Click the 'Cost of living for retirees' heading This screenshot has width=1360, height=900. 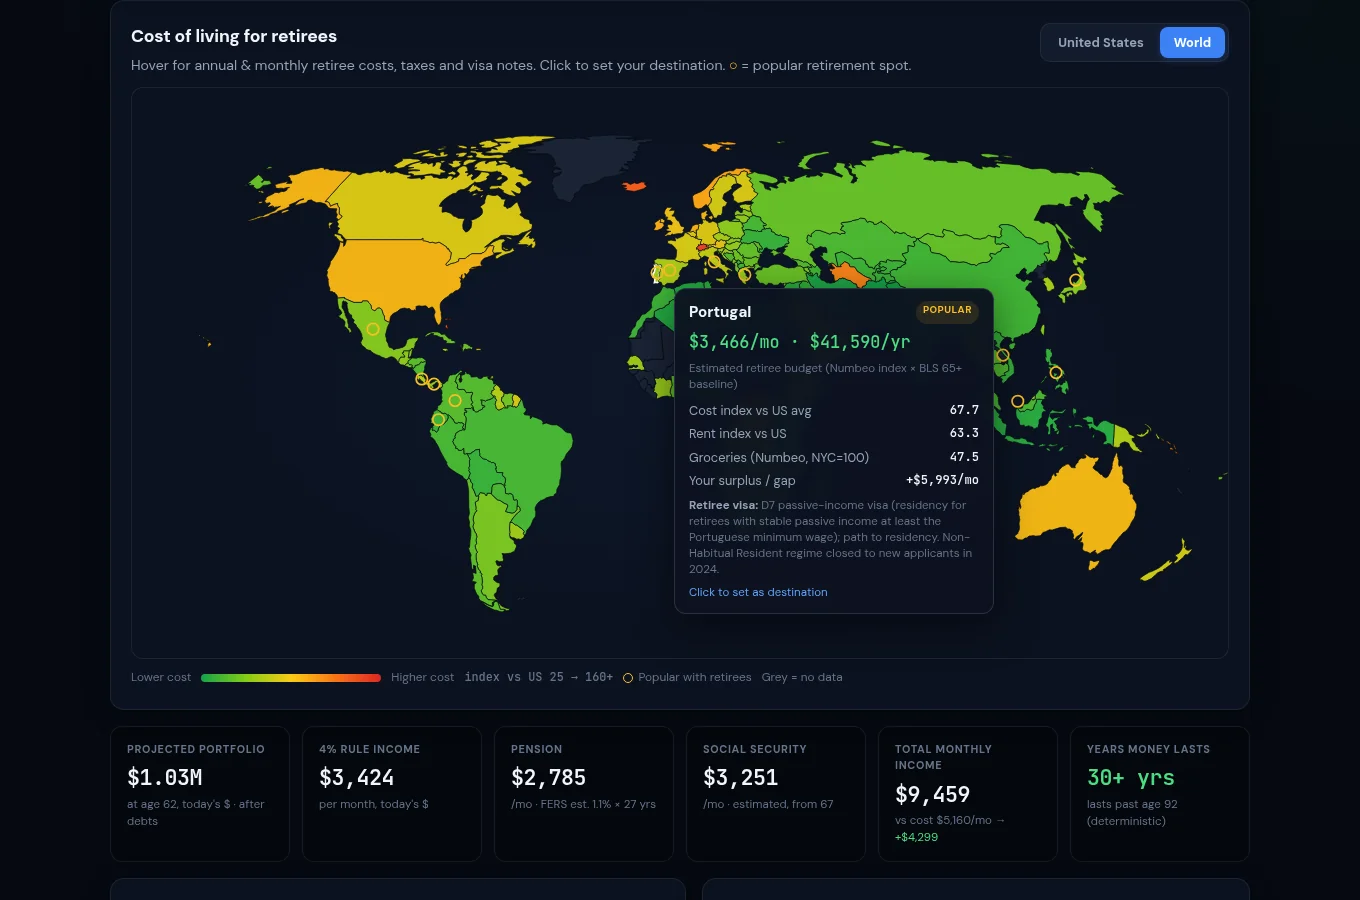coord(234,36)
